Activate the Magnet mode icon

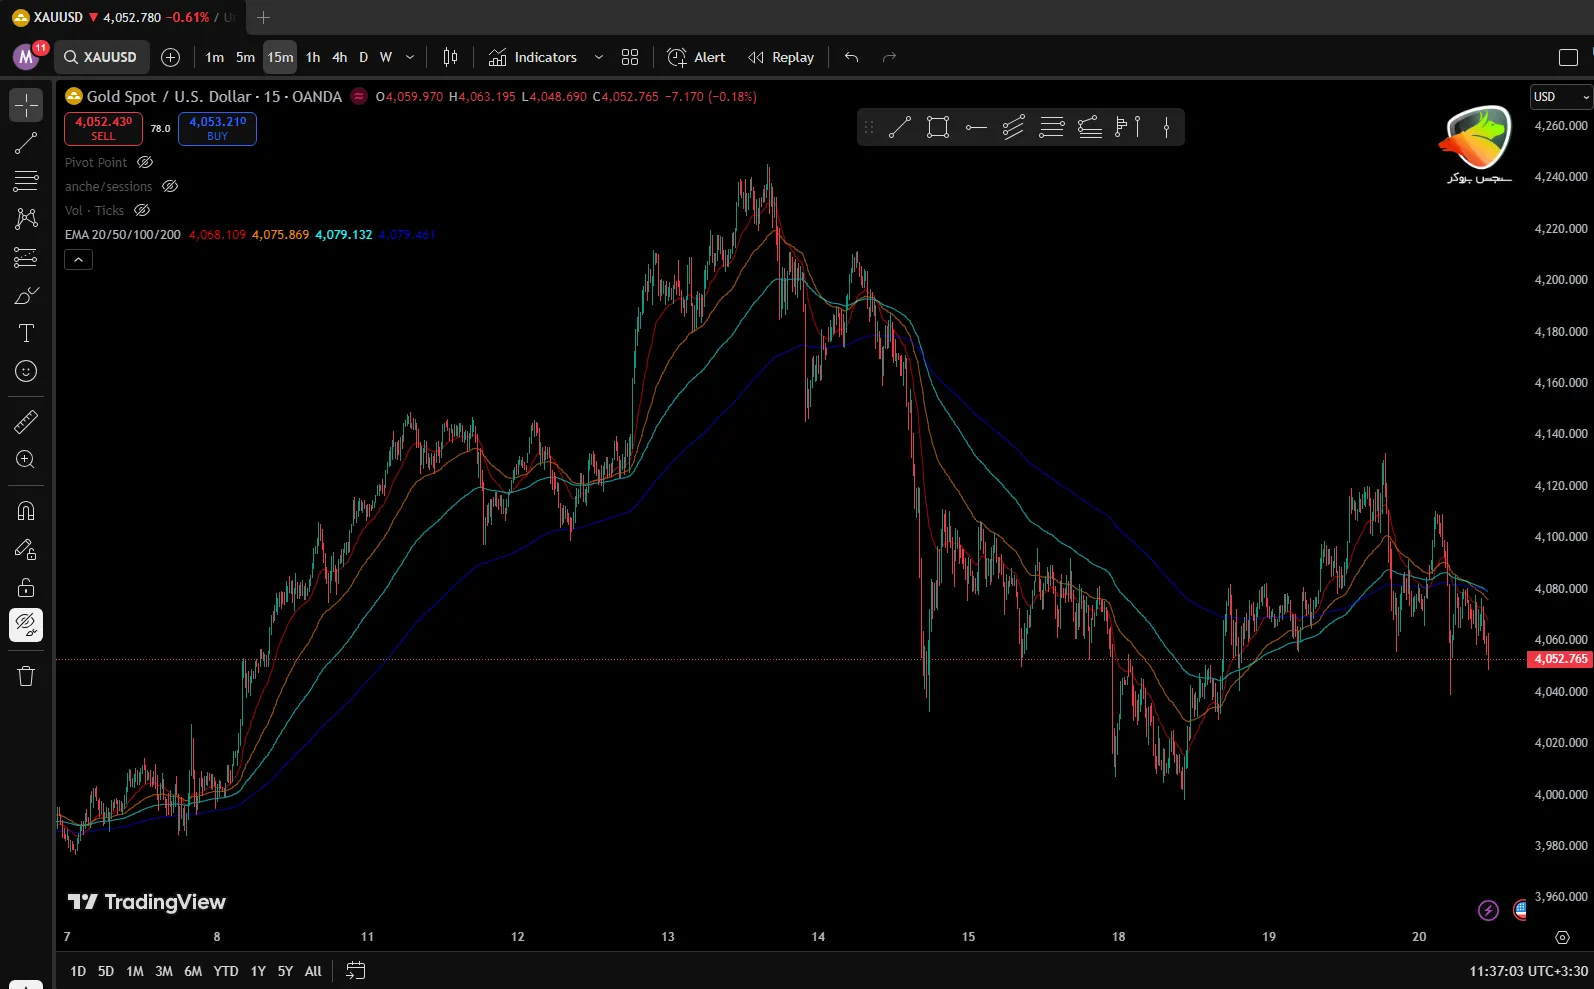26,511
